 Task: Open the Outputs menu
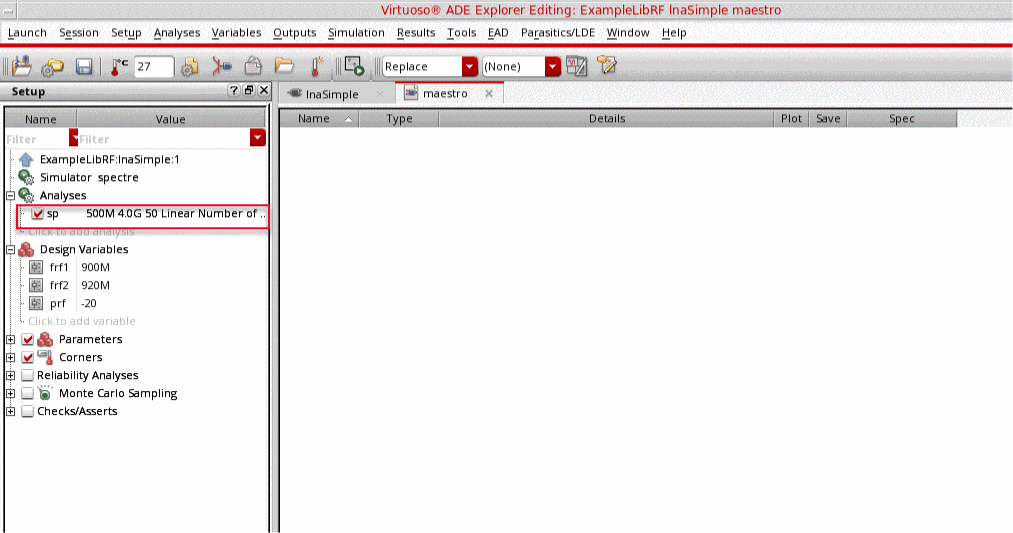coord(295,32)
